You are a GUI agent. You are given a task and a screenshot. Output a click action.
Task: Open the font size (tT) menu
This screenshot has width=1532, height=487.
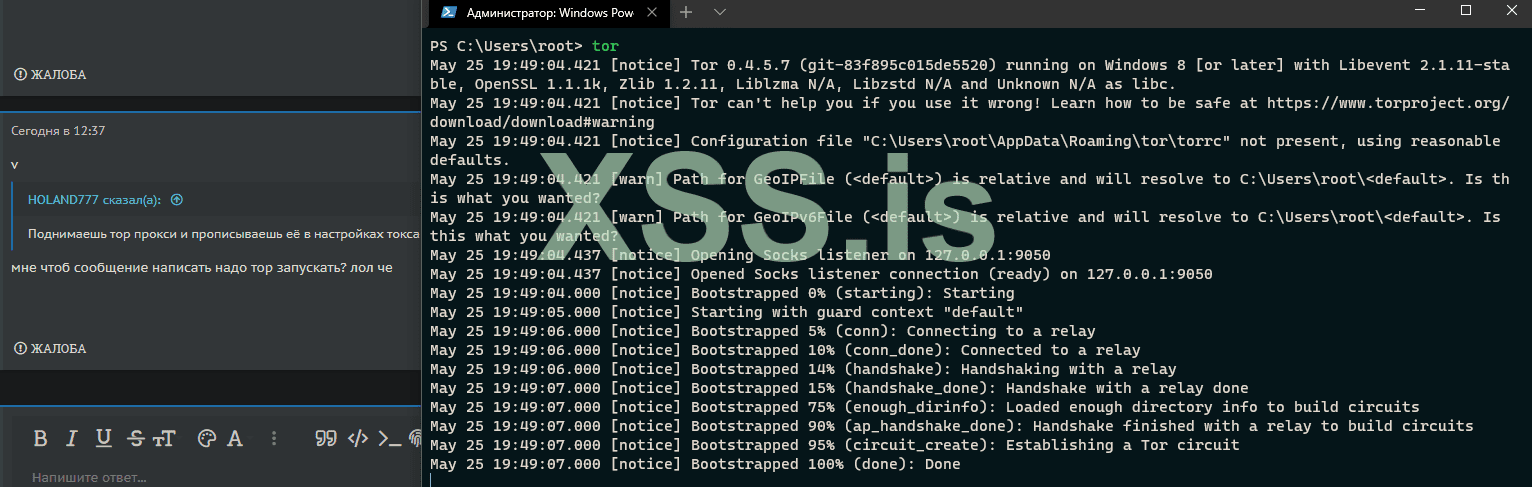click(x=164, y=438)
